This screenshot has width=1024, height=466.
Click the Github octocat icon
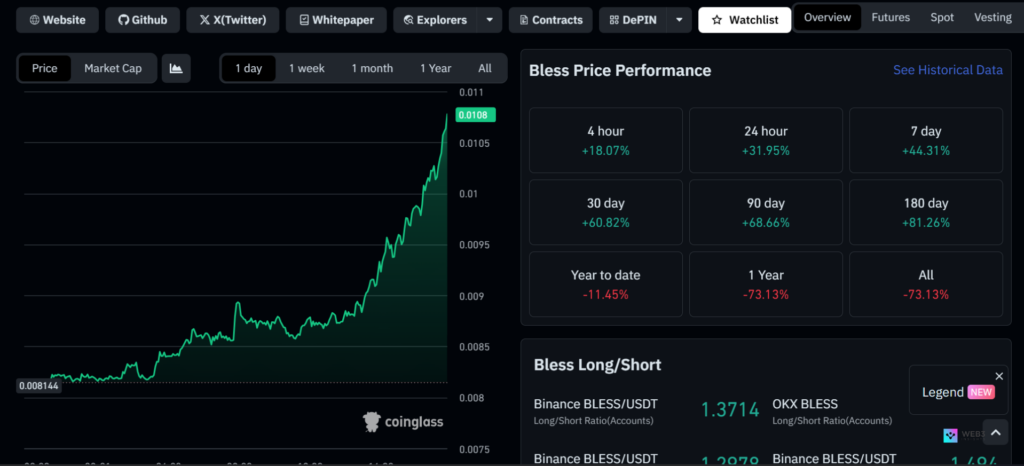click(x=123, y=20)
